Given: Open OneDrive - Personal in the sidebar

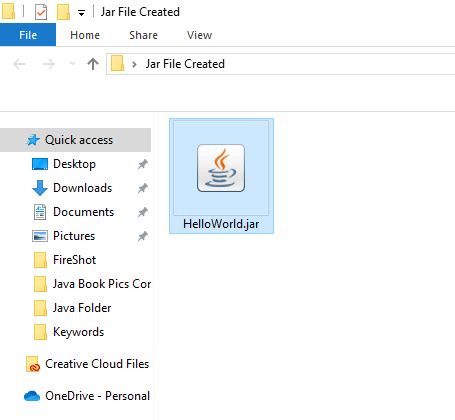Looking at the screenshot, I should (x=97, y=396).
